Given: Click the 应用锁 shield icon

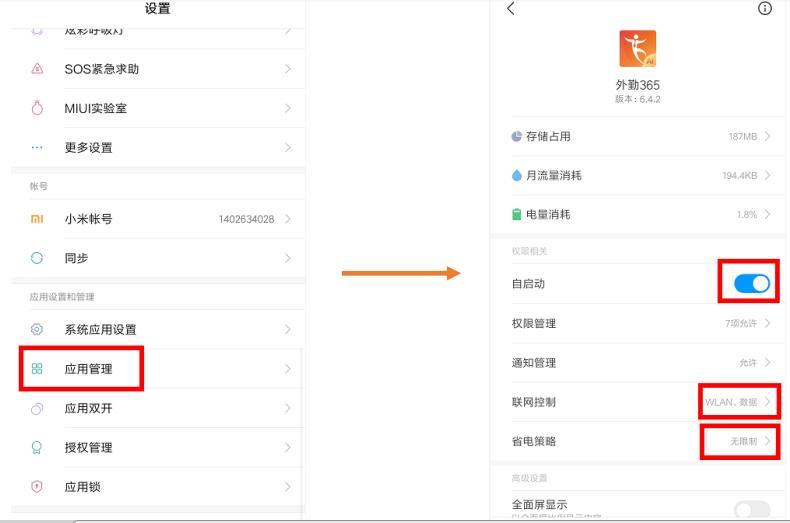Looking at the screenshot, I should pos(37,487).
